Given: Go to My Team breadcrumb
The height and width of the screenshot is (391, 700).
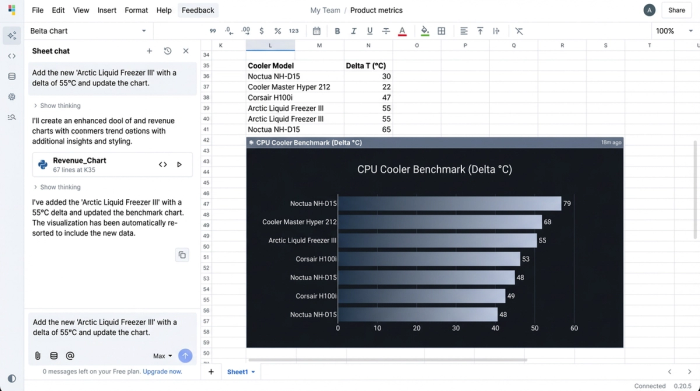Looking at the screenshot, I should (325, 10).
